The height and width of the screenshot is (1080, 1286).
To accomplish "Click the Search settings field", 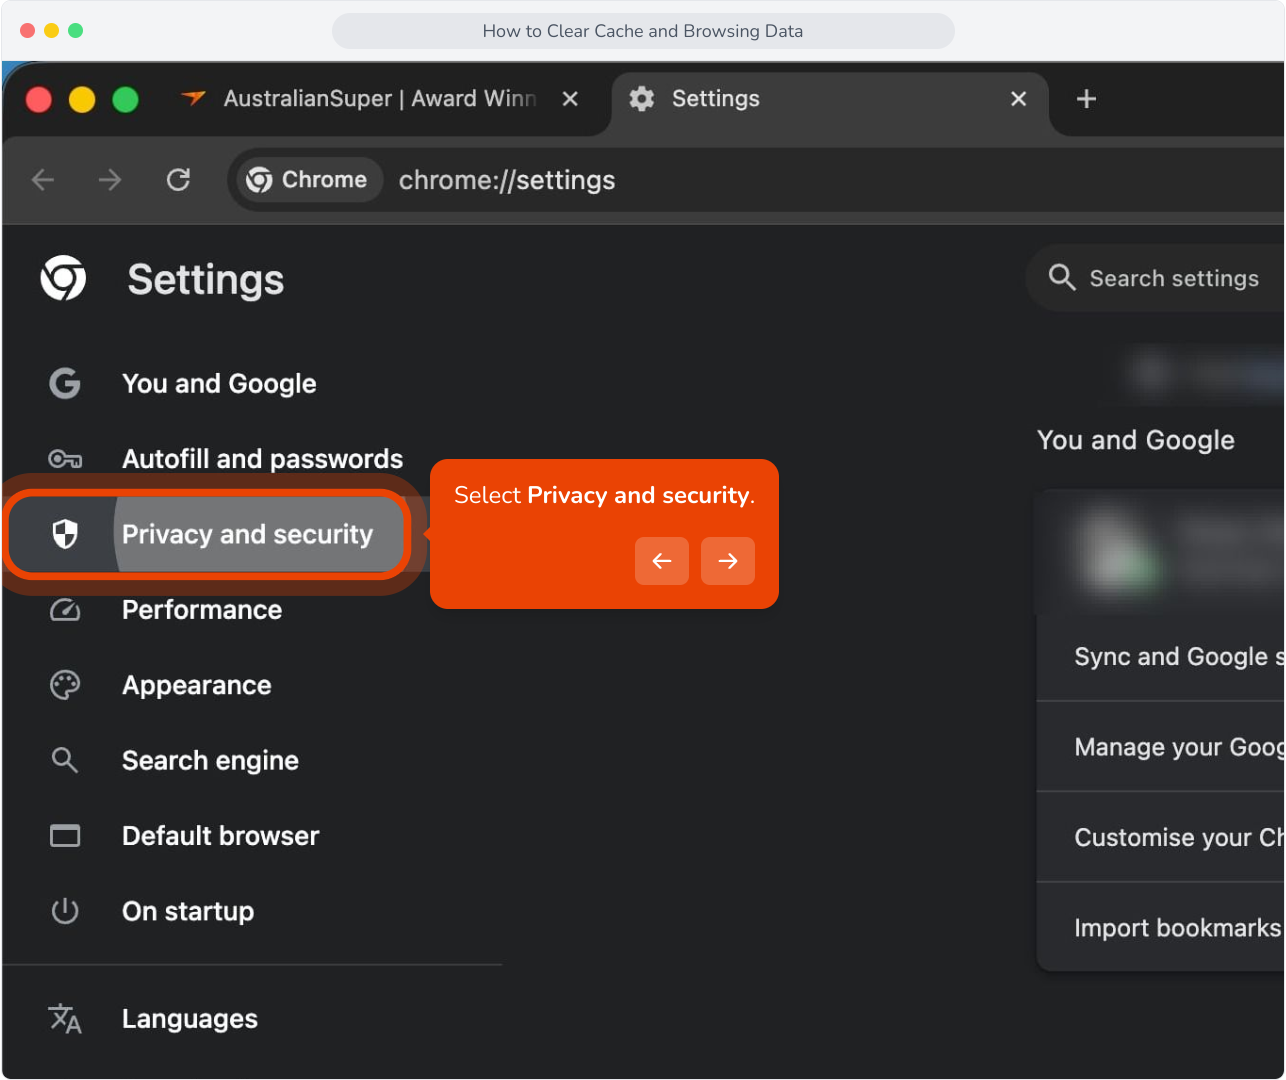I will (x=1156, y=278).
